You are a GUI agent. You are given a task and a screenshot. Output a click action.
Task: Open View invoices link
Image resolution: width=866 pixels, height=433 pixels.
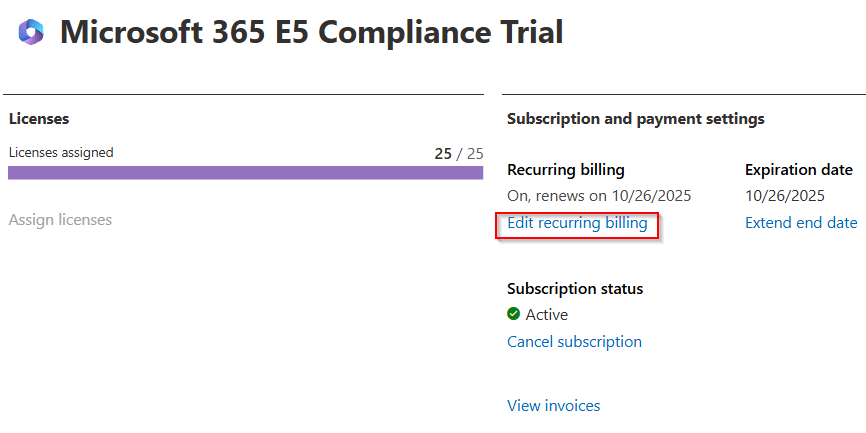coord(553,405)
